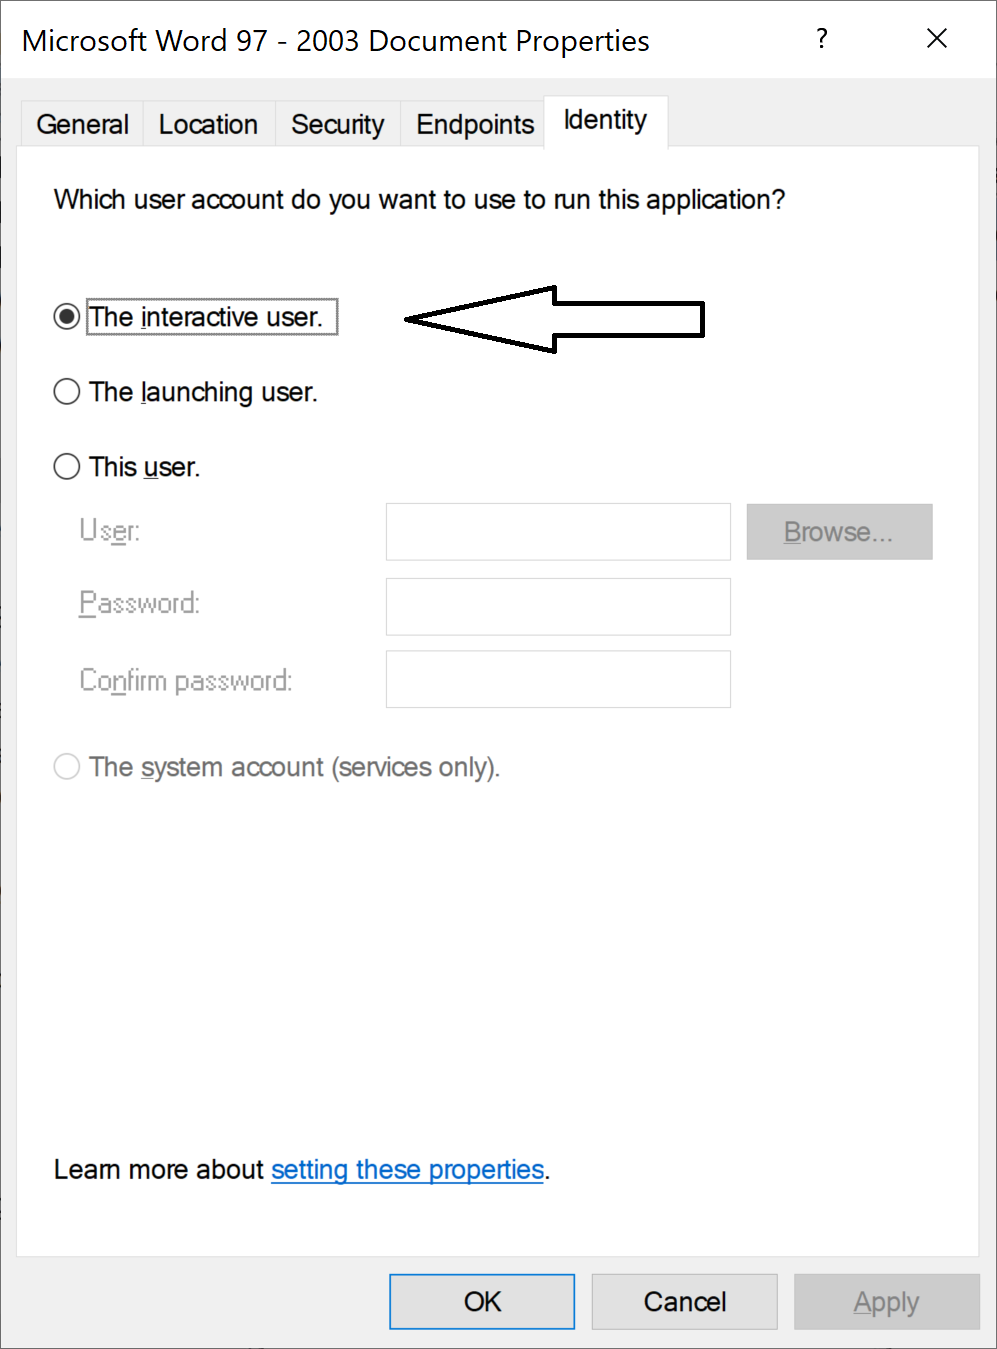The width and height of the screenshot is (997, 1349).
Task: Open the General tab
Action: coord(83,125)
